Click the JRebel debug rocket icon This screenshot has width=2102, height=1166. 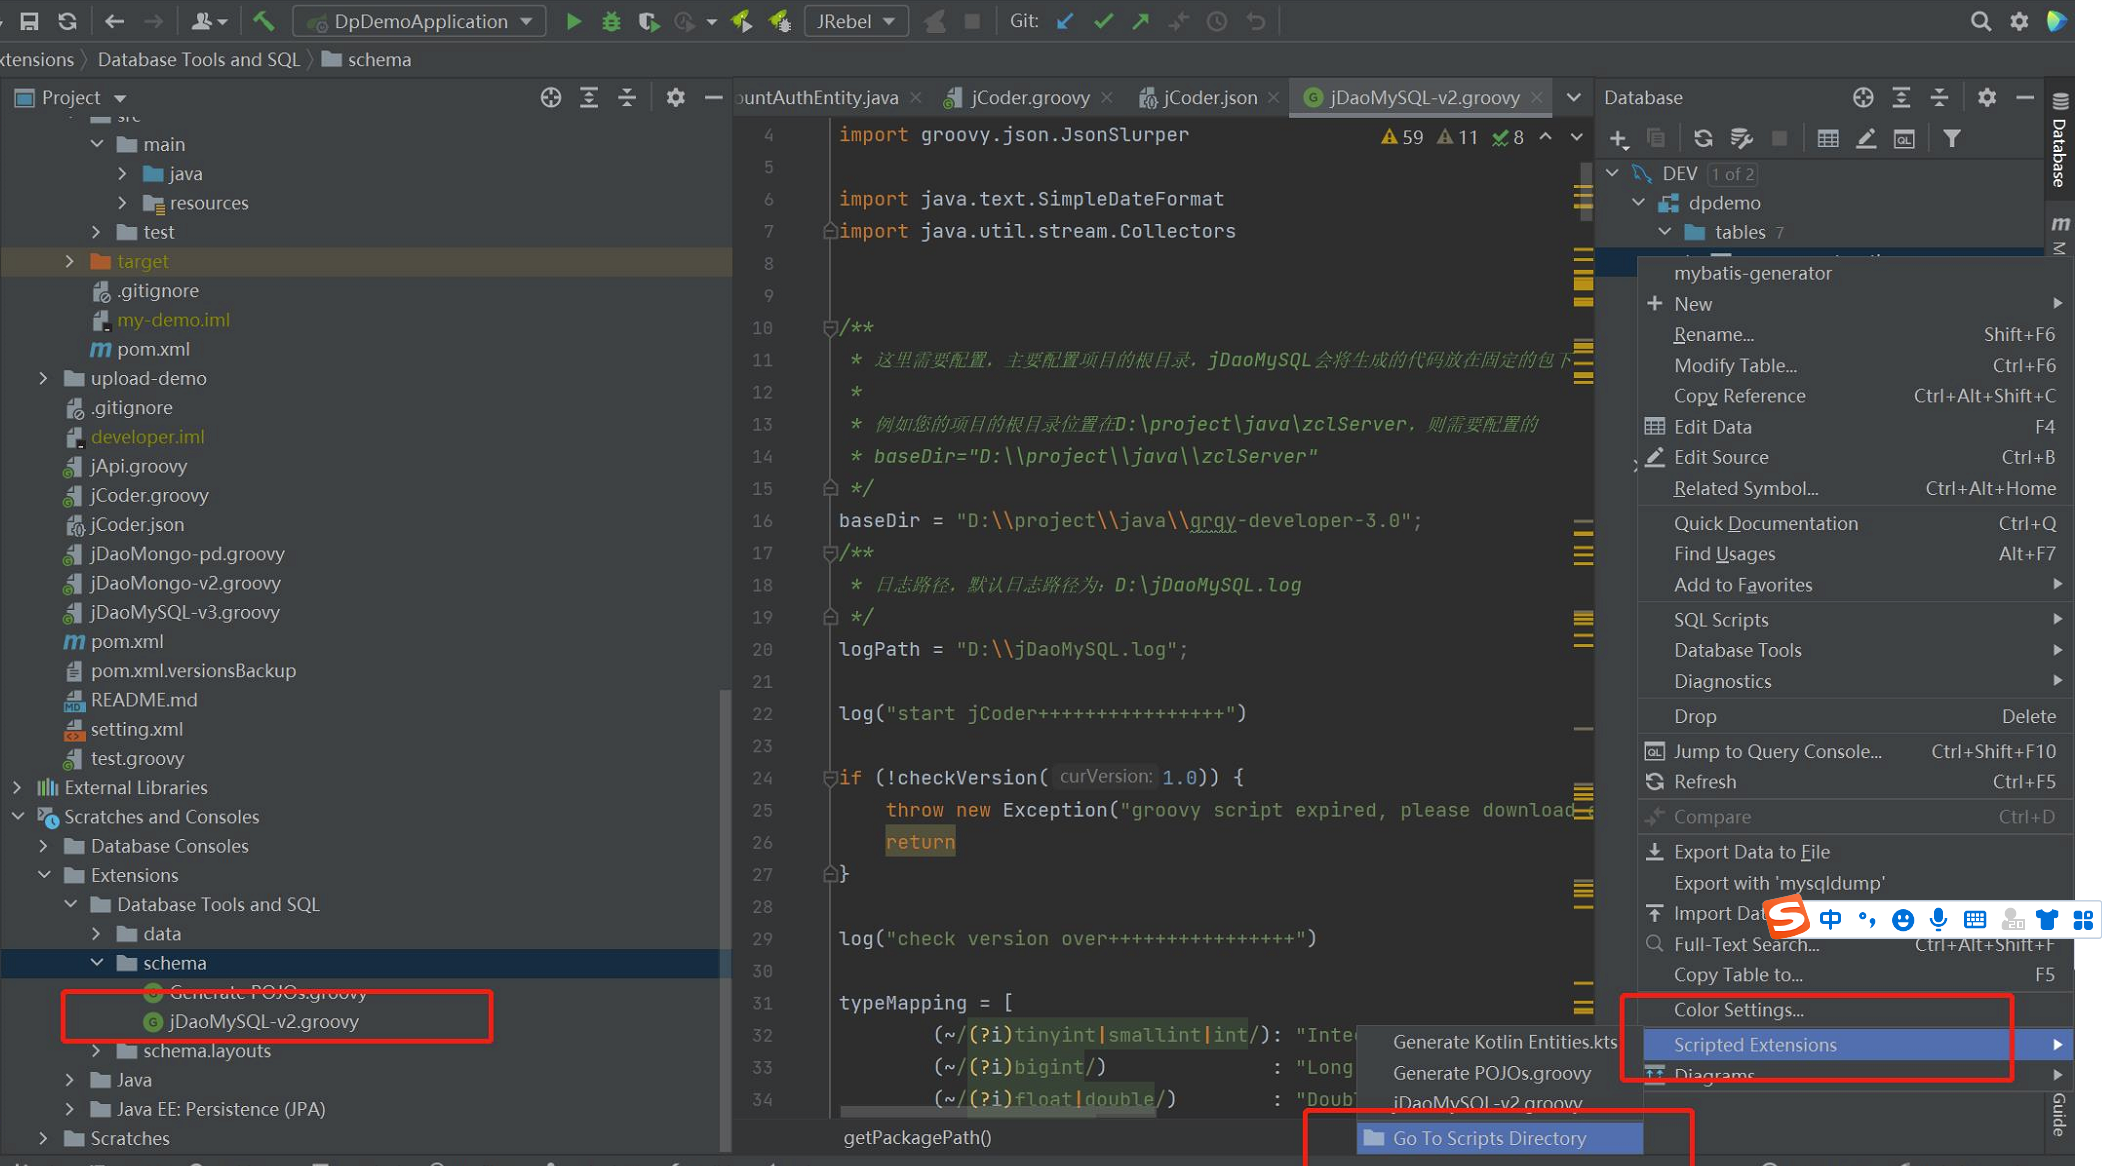point(780,21)
